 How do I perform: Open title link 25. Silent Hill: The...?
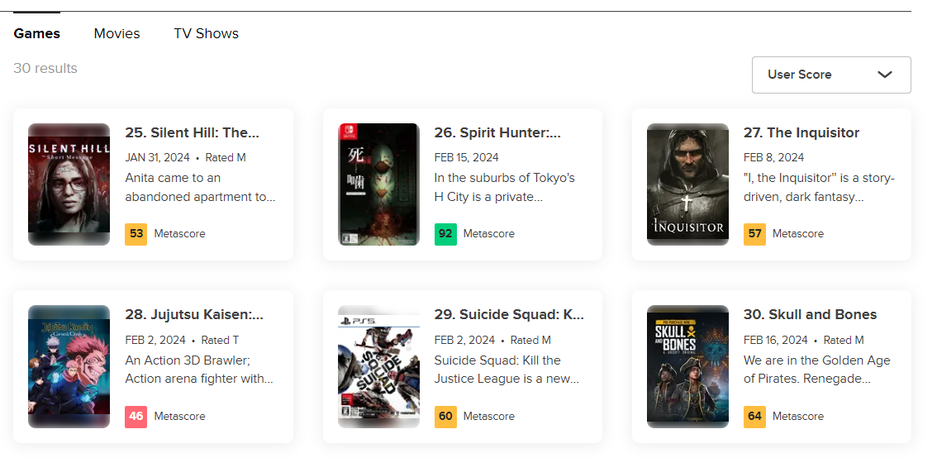[192, 133]
